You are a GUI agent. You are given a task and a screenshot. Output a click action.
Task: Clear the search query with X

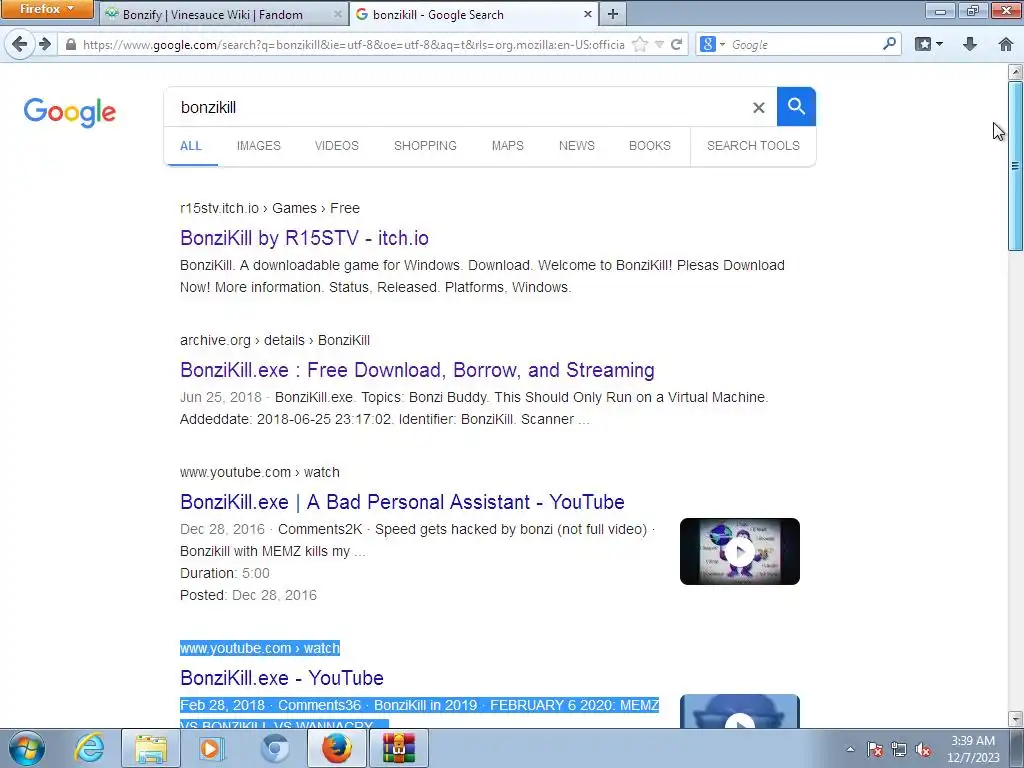pos(758,107)
